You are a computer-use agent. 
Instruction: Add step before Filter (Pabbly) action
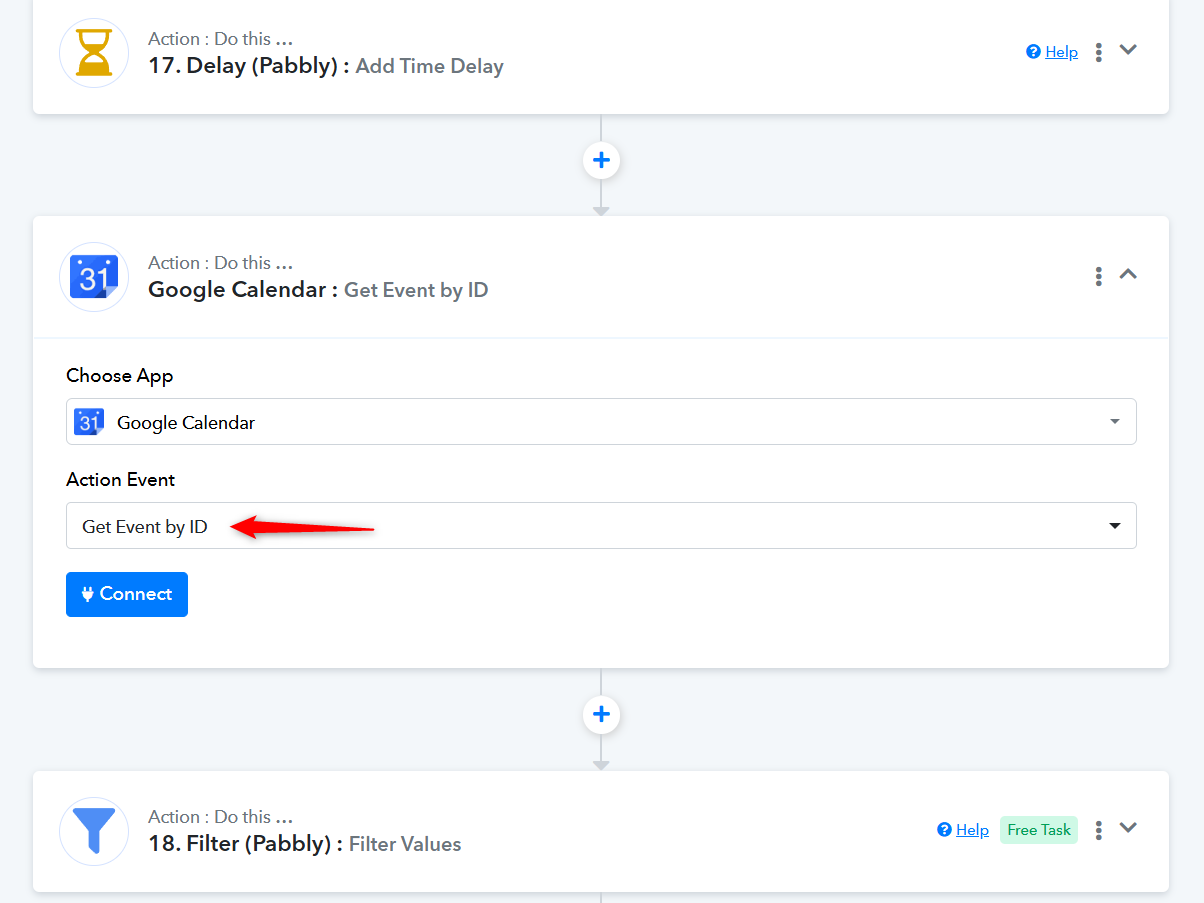point(601,715)
